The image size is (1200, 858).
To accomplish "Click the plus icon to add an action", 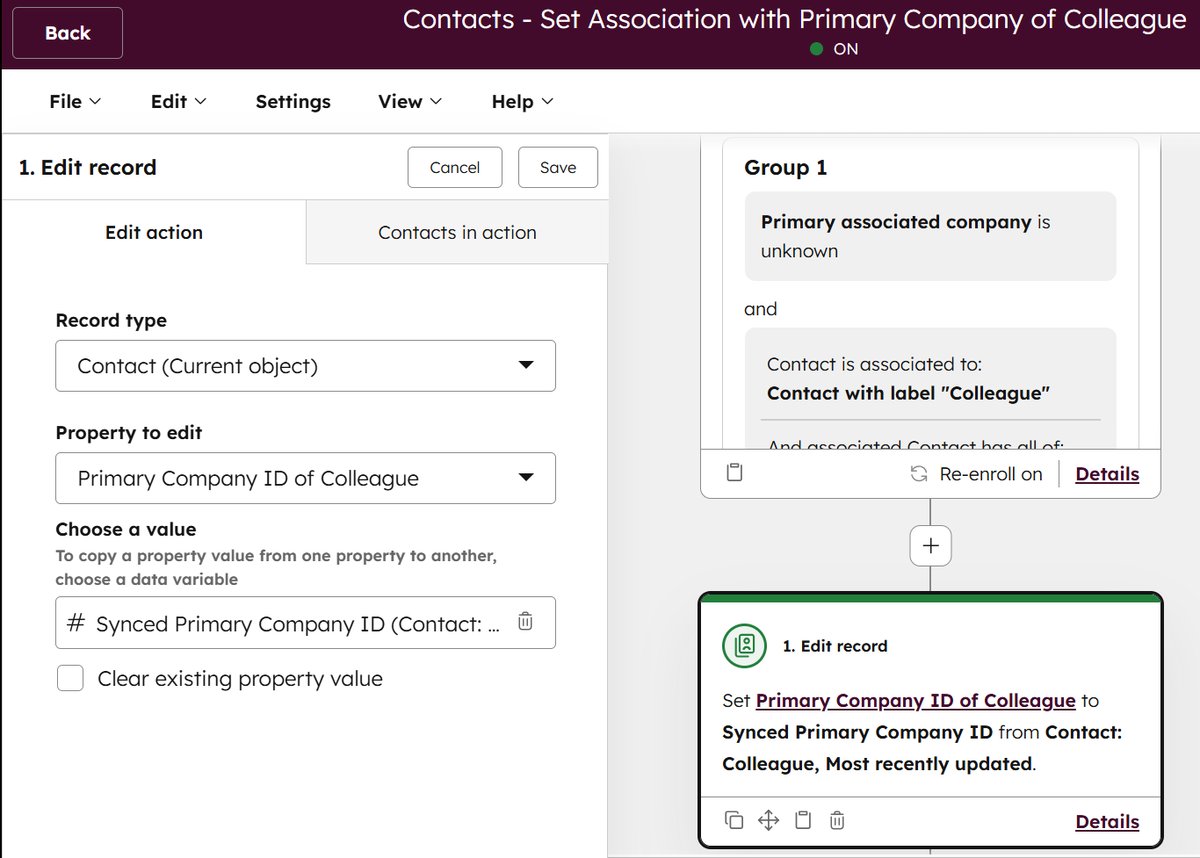I will [930, 545].
